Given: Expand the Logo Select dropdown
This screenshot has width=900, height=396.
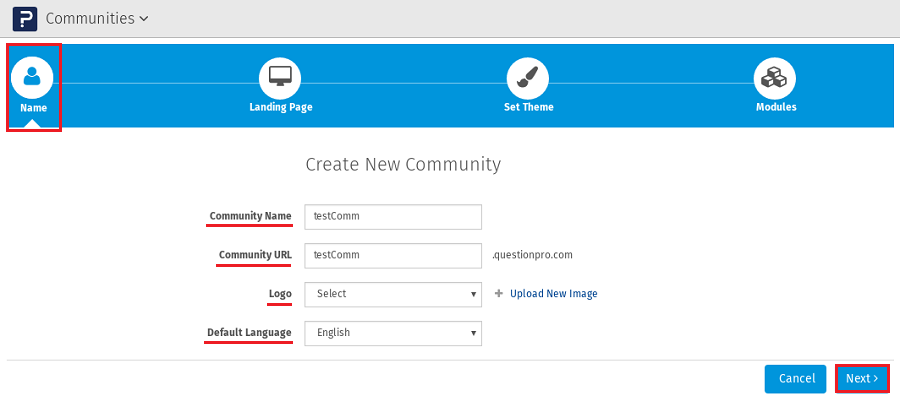Looking at the screenshot, I should 393,294.
